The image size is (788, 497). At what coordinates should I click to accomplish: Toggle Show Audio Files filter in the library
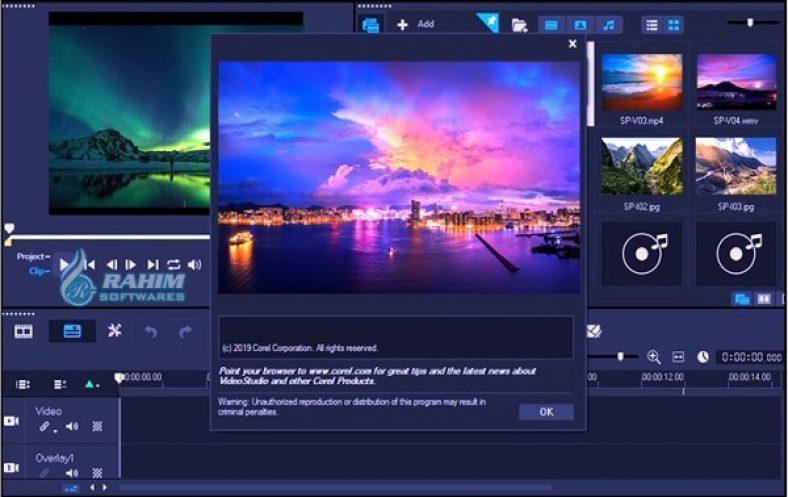(607, 25)
